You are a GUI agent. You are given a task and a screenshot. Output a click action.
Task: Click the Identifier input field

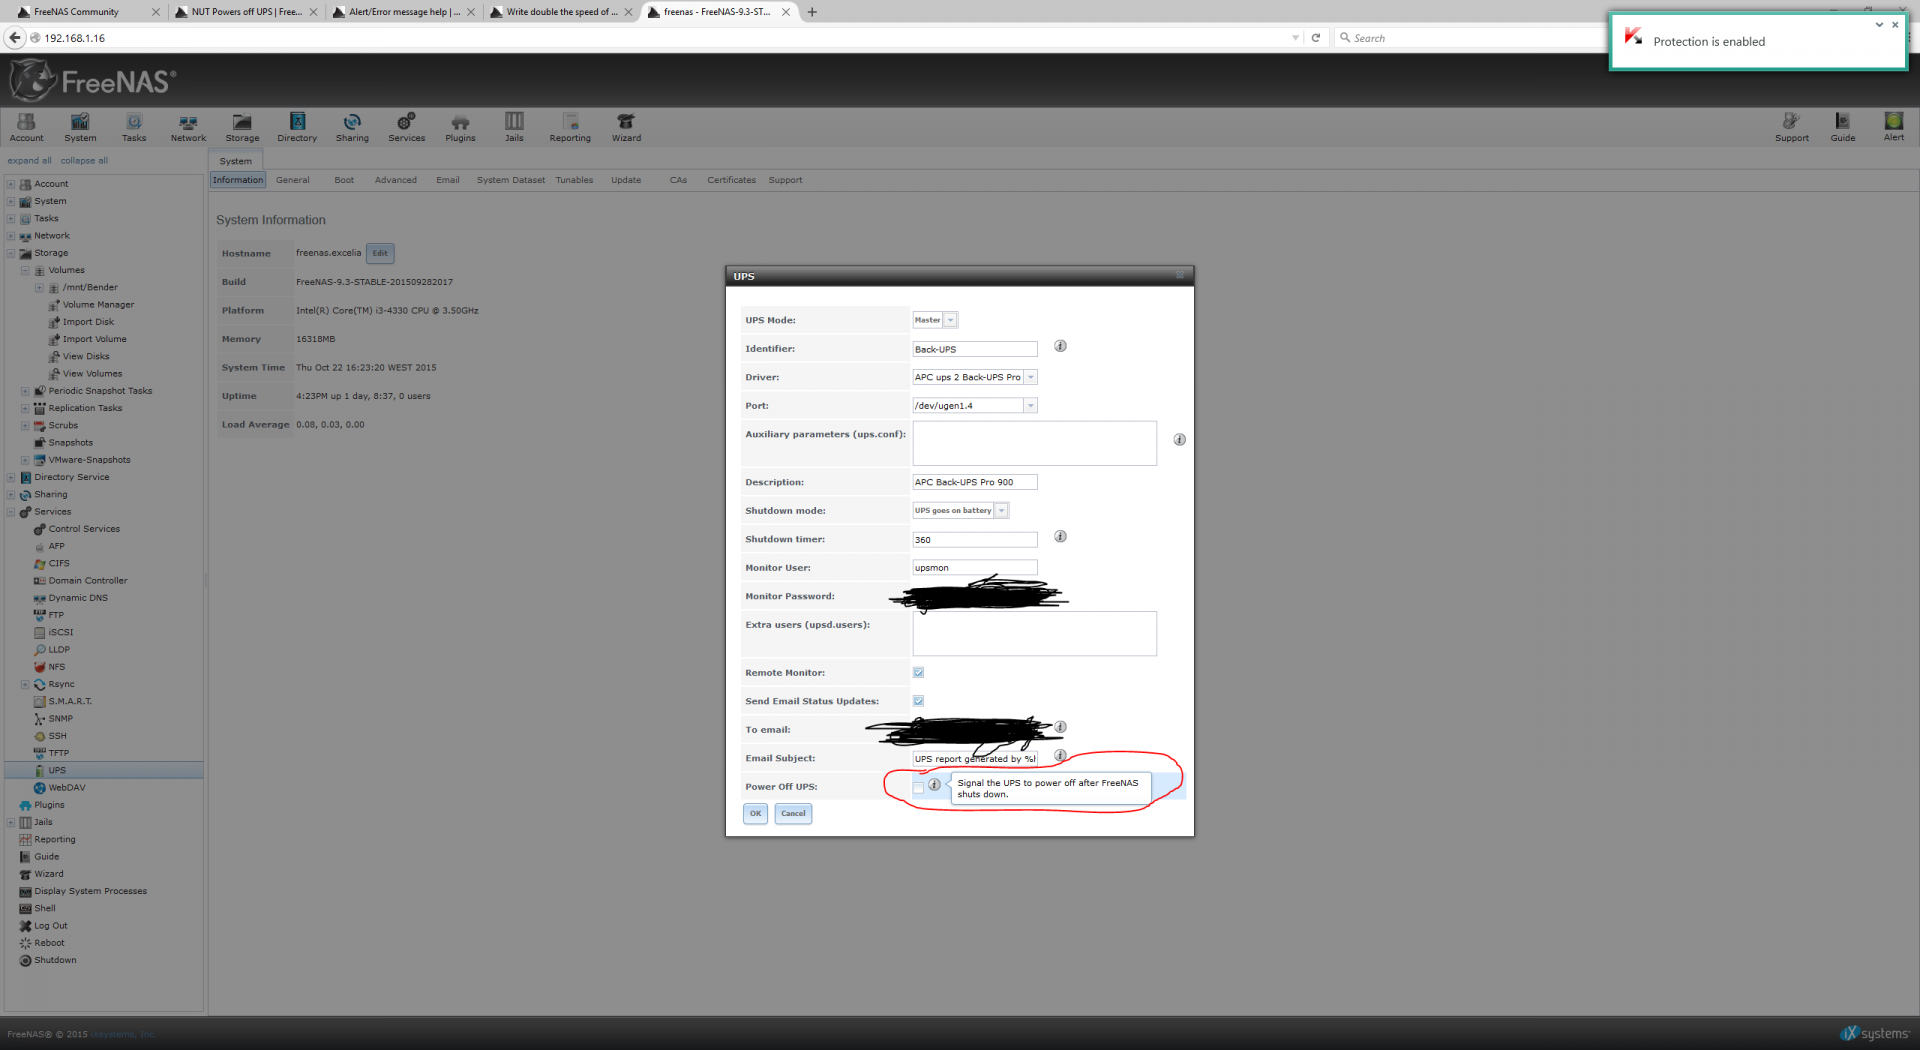click(975, 349)
